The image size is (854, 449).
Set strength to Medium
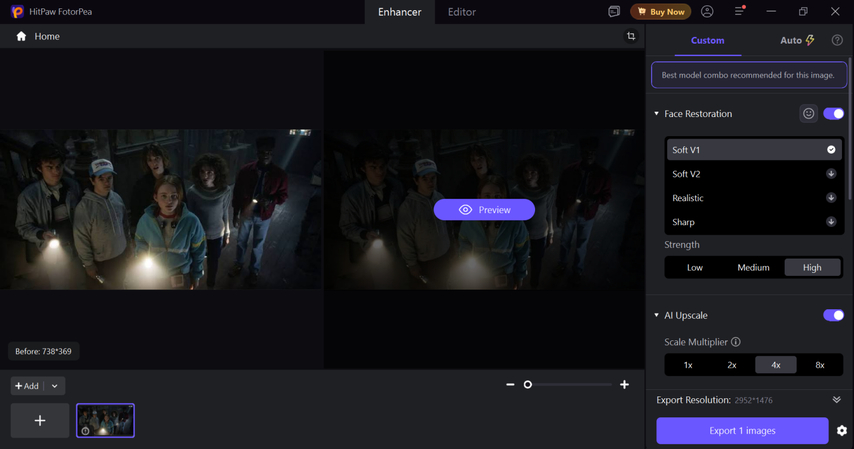tap(753, 268)
